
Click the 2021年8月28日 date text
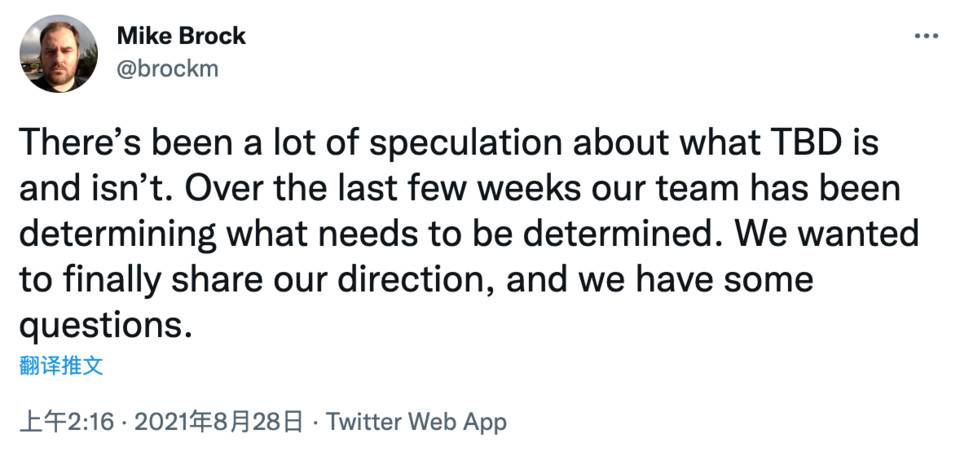[218, 422]
